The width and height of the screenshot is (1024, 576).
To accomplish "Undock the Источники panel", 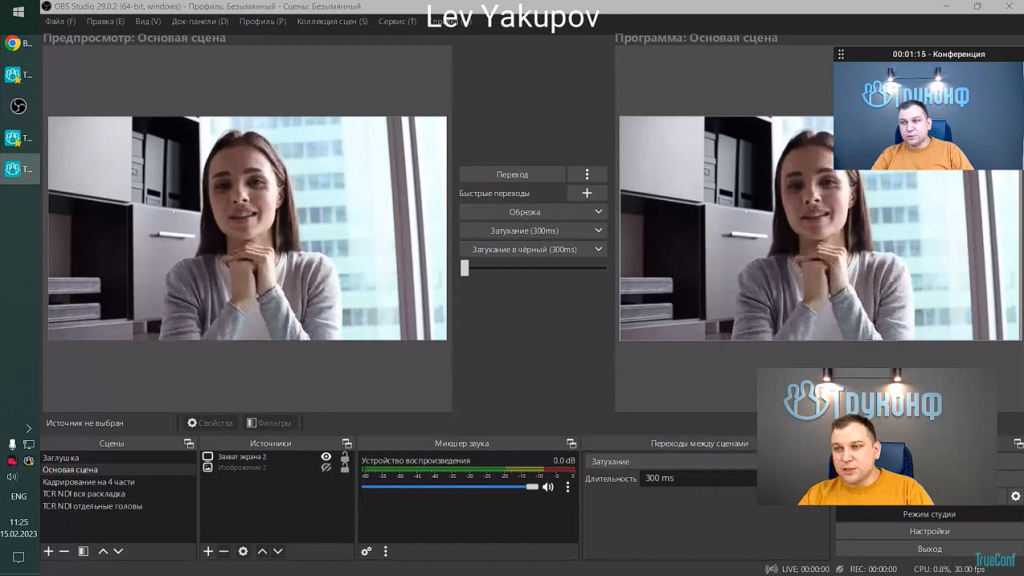I will [x=347, y=443].
